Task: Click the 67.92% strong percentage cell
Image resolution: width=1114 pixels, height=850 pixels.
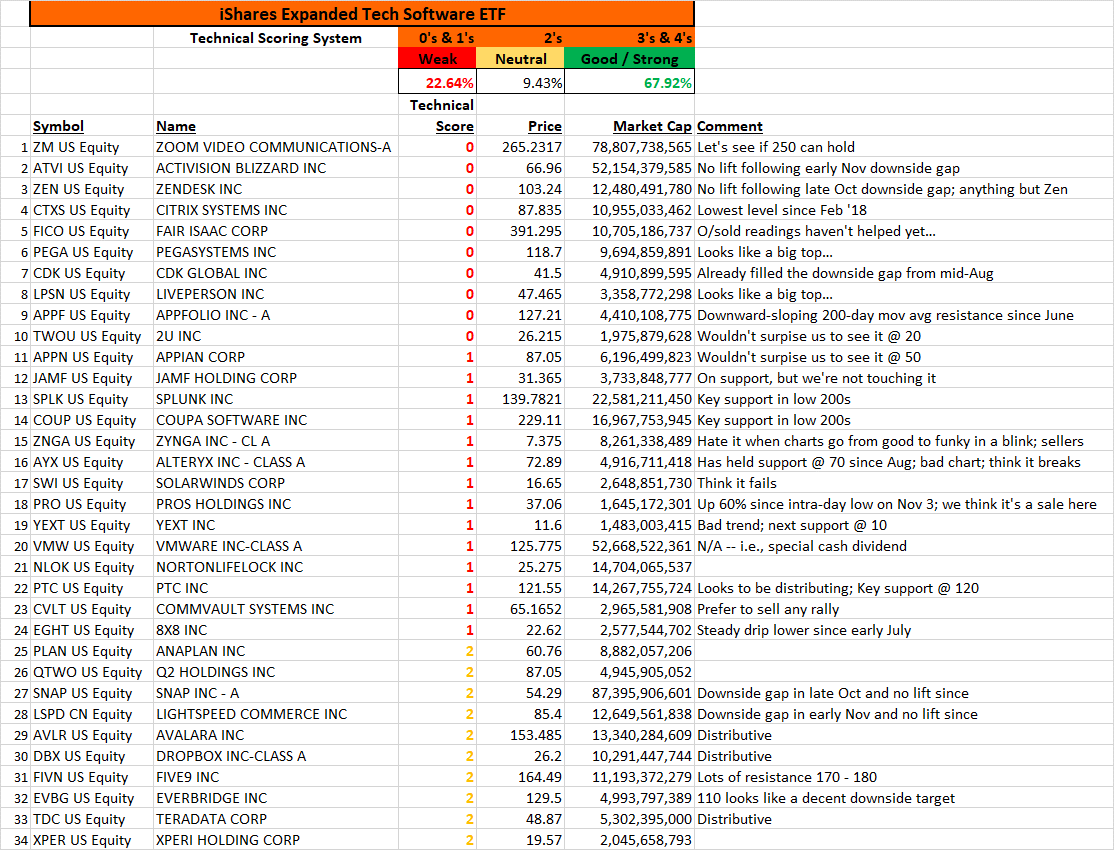Action: (629, 82)
